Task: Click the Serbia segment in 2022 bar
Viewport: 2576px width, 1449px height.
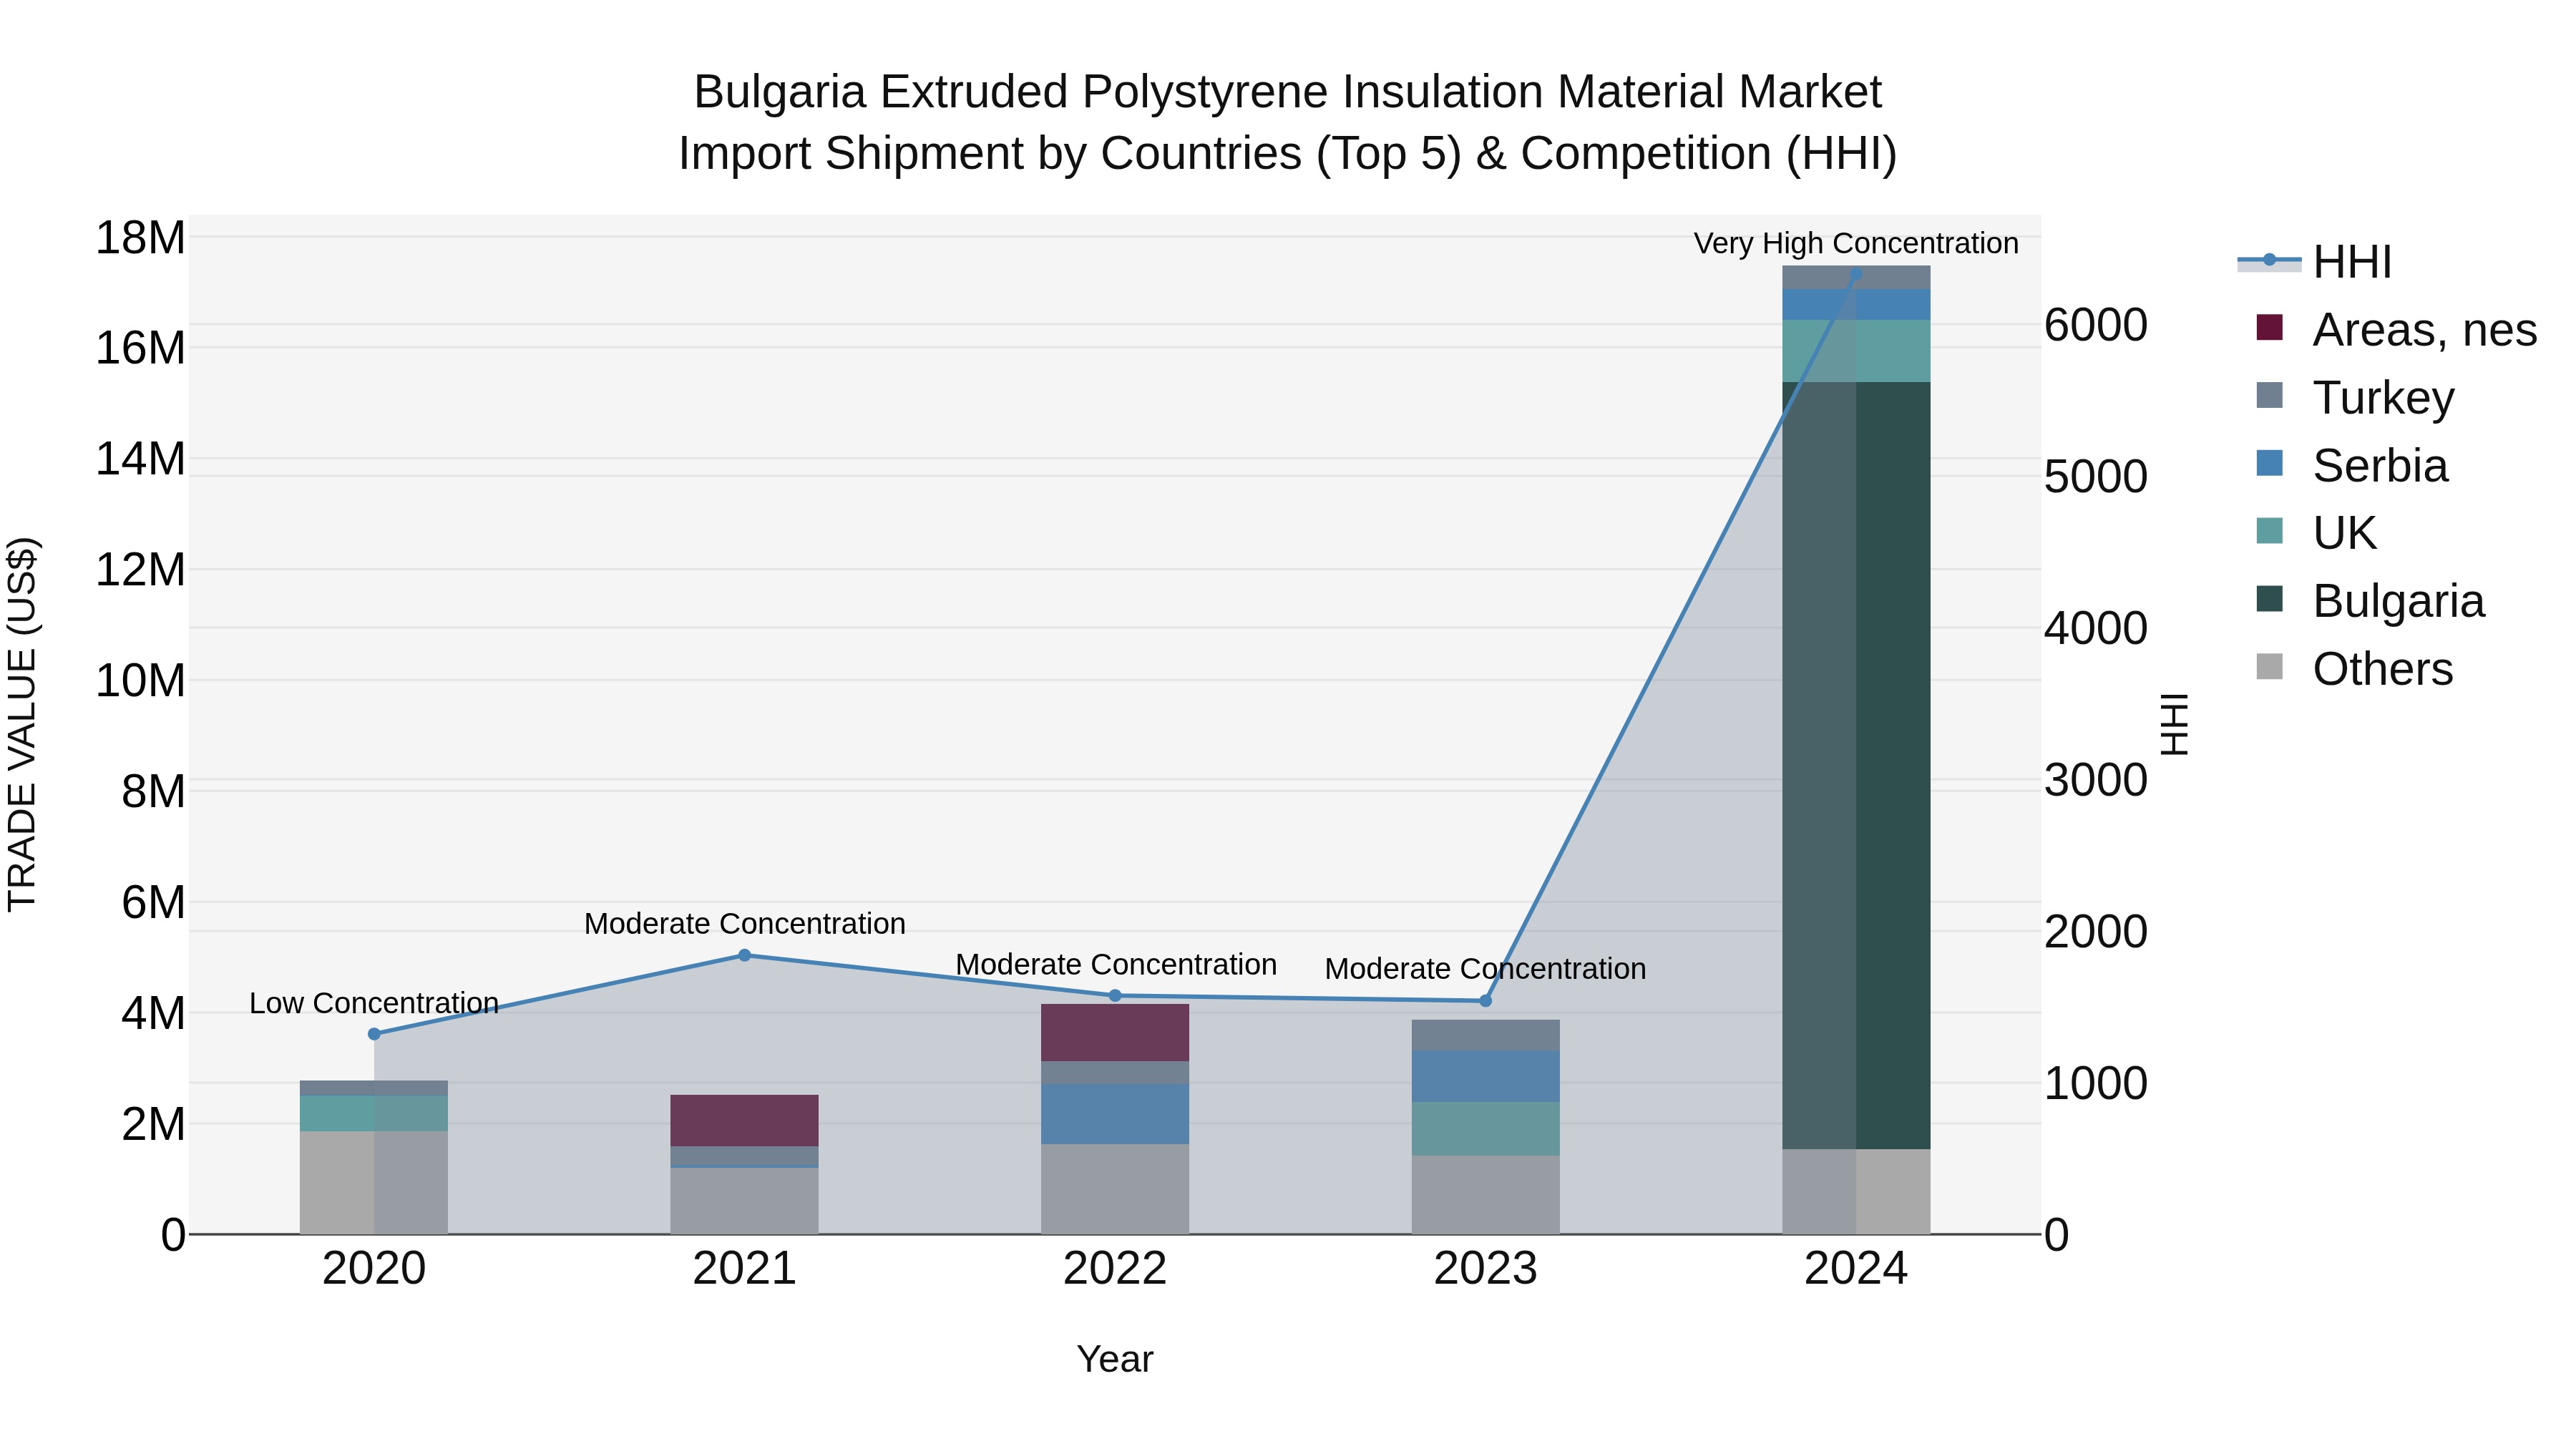Action: (x=1115, y=1114)
